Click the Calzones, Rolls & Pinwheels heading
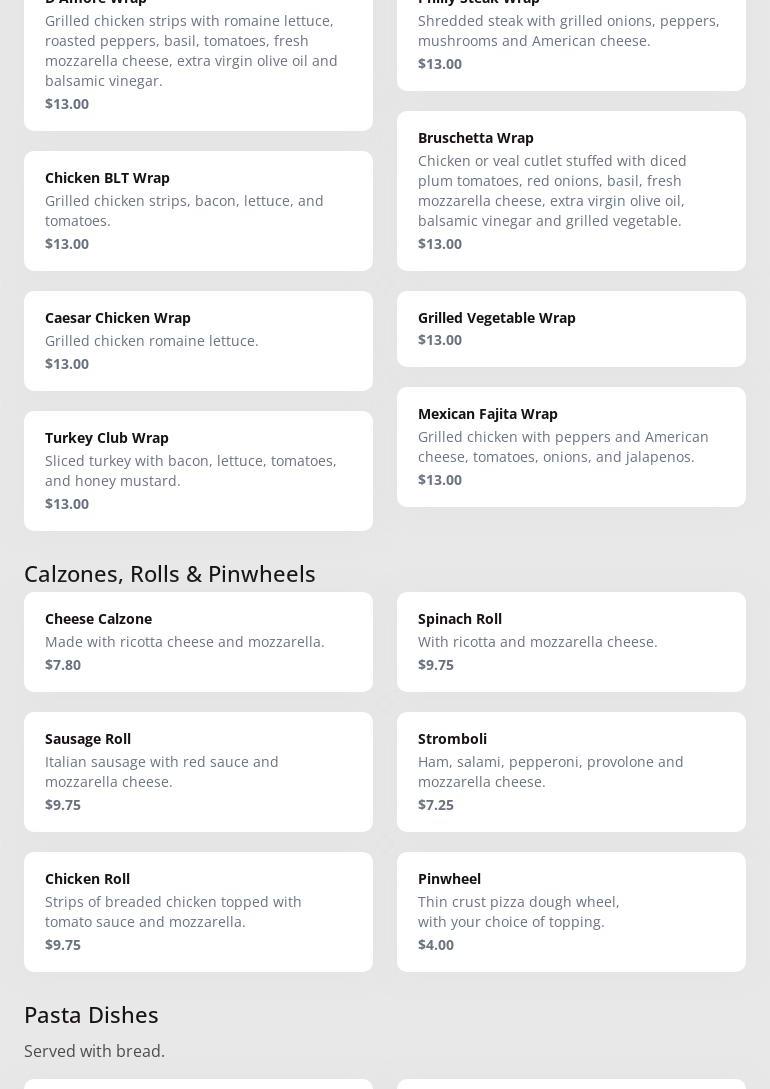Image resolution: width=770 pixels, height=1089 pixels. (x=170, y=573)
